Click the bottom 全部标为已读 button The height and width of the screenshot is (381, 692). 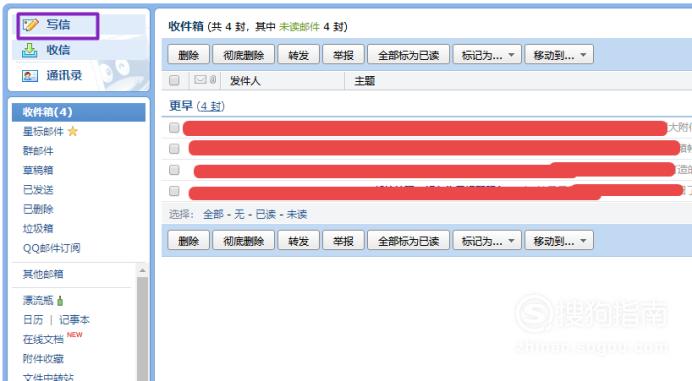point(408,241)
